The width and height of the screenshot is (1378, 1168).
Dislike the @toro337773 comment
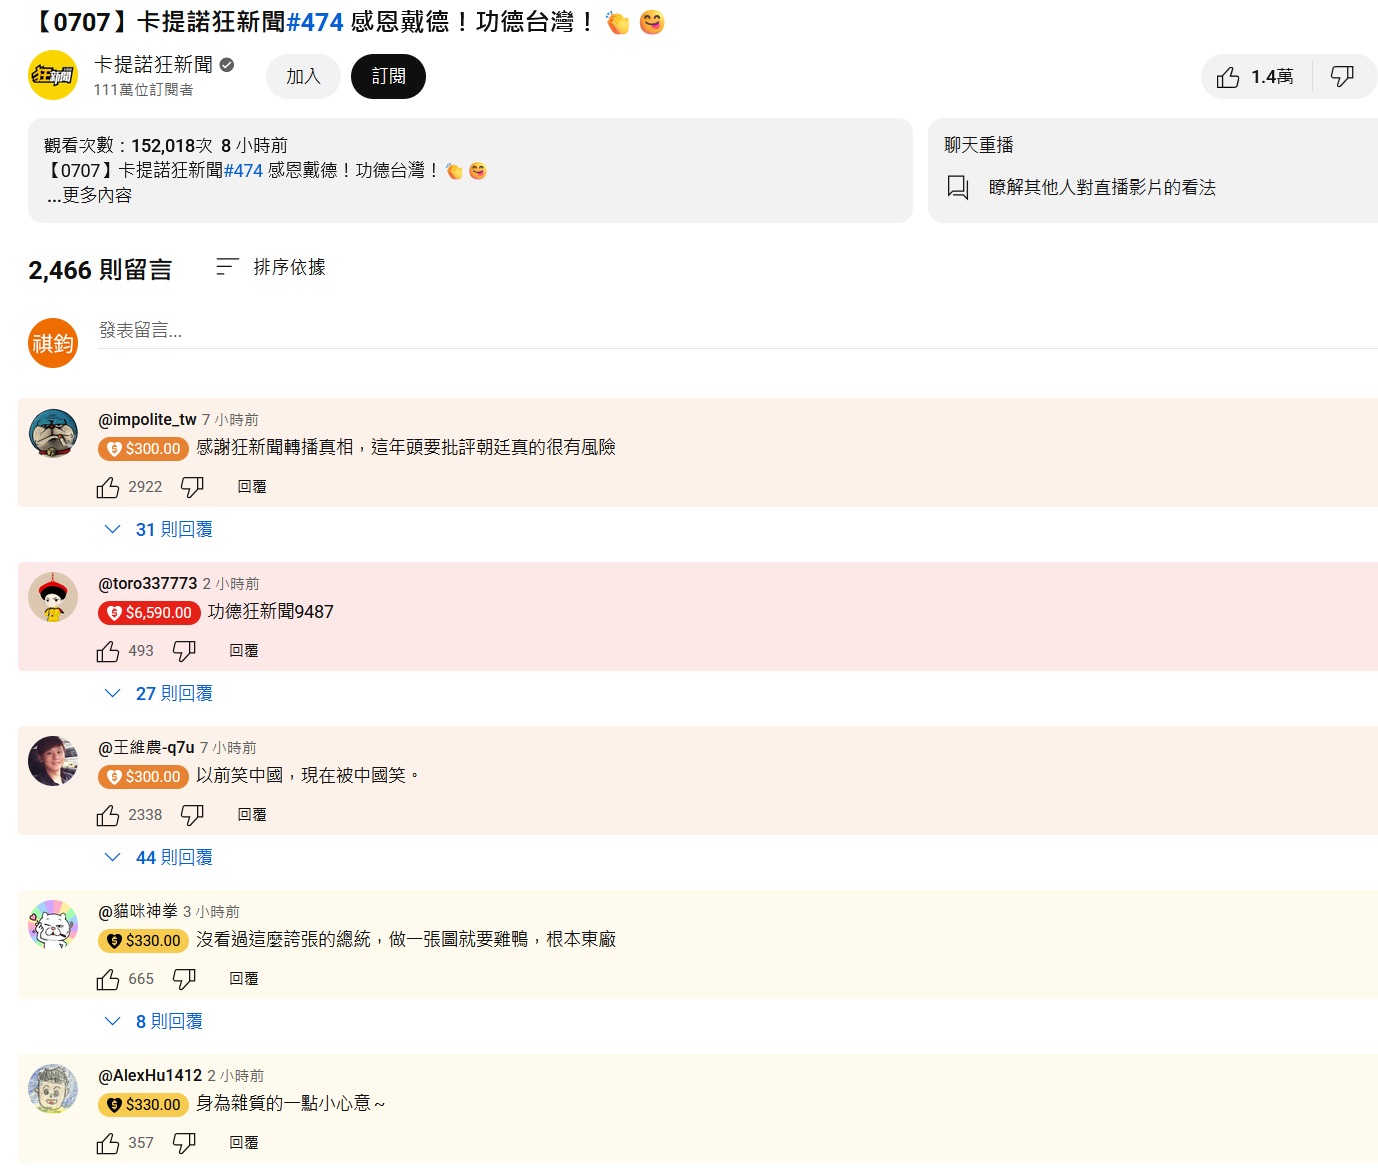point(184,651)
